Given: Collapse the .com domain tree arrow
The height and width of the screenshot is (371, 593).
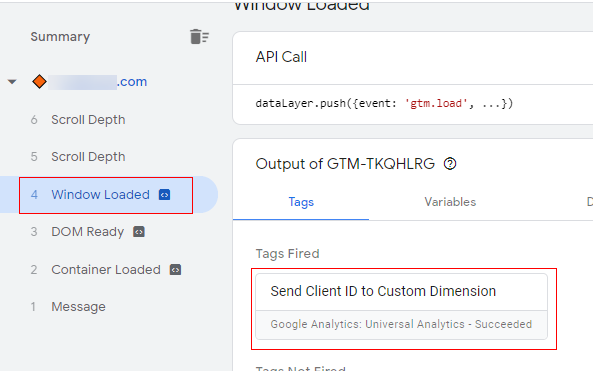Looking at the screenshot, I should [x=12, y=82].
